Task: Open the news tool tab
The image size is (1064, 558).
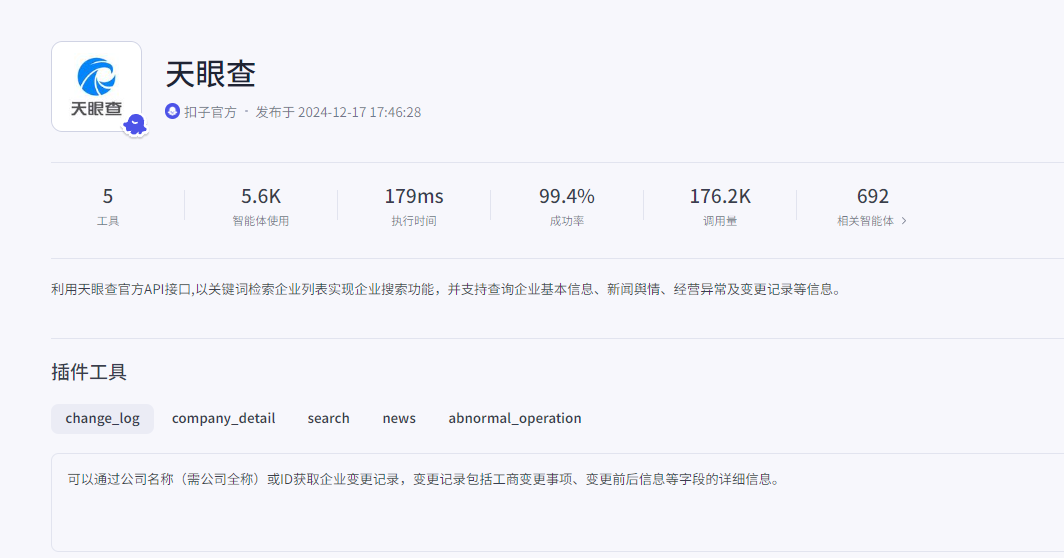Action: tap(399, 418)
